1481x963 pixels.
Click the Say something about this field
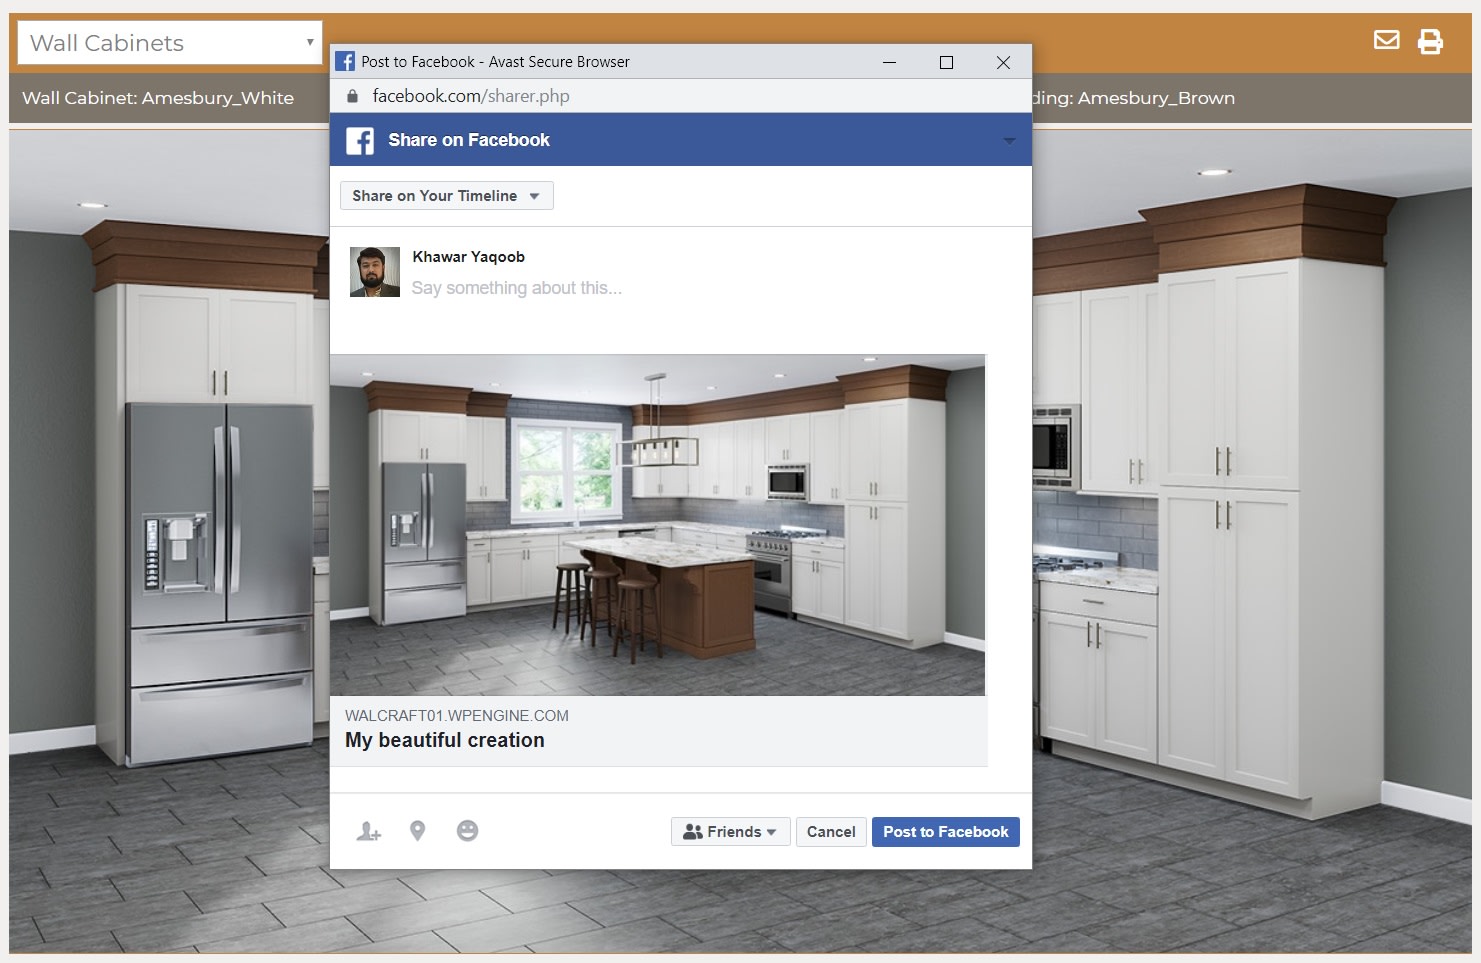tap(516, 288)
